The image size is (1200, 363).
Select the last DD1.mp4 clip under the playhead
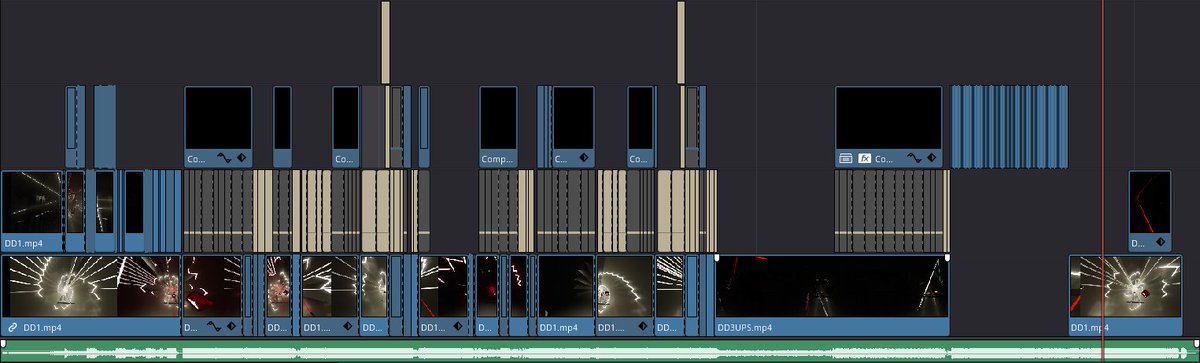pos(1125,295)
